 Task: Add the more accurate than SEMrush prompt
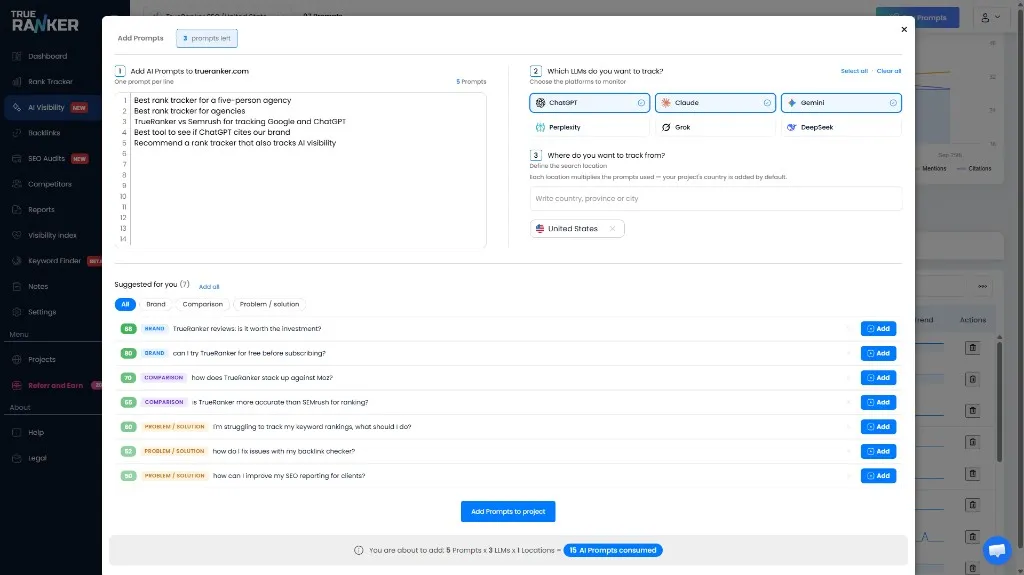[878, 402]
